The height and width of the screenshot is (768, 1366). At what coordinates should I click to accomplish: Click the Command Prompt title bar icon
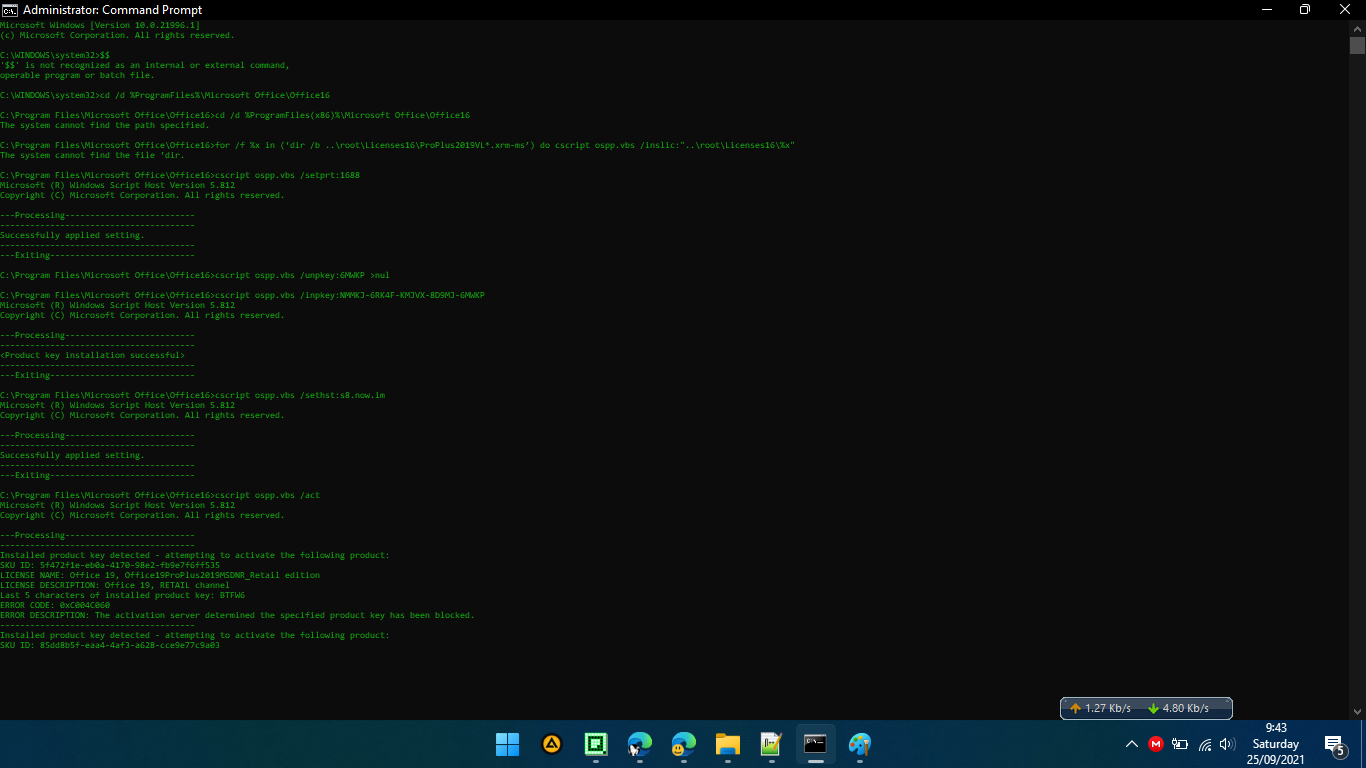pos(10,10)
